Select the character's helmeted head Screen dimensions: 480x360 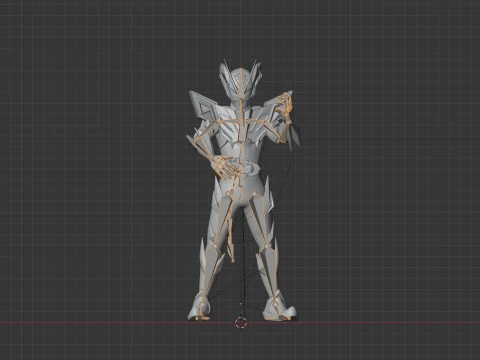tap(240, 83)
